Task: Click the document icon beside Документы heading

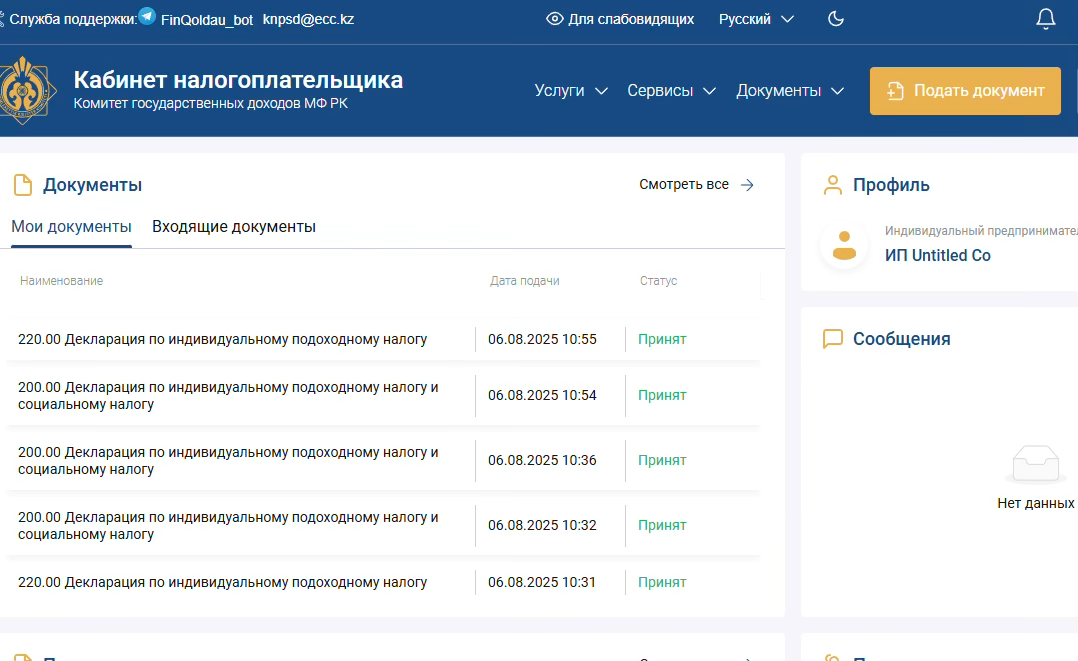Action: (x=22, y=184)
